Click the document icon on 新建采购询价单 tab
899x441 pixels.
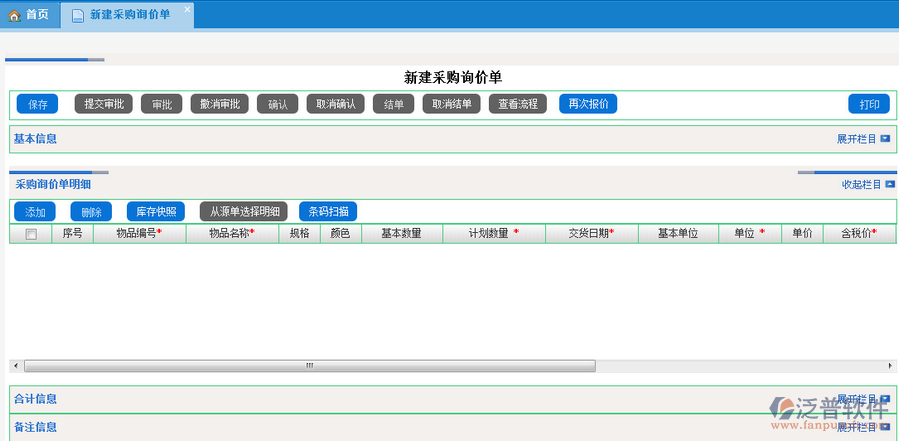(x=78, y=16)
